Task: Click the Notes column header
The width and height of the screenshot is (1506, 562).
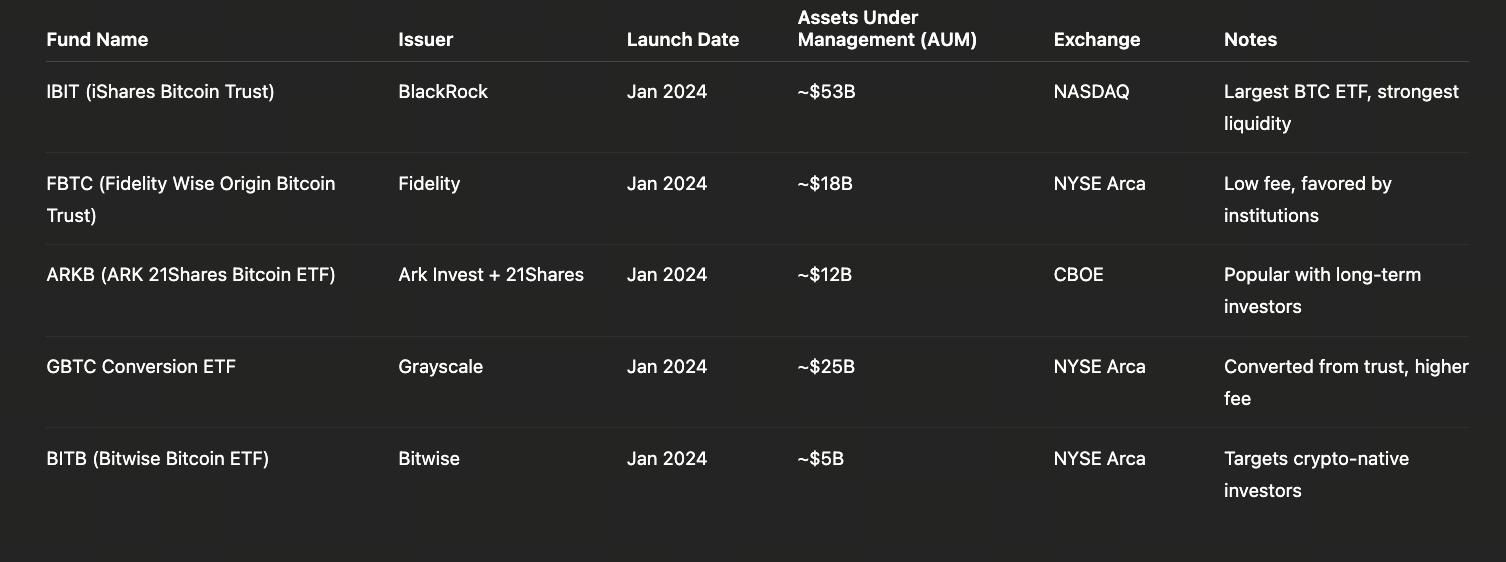Action: 1250,40
